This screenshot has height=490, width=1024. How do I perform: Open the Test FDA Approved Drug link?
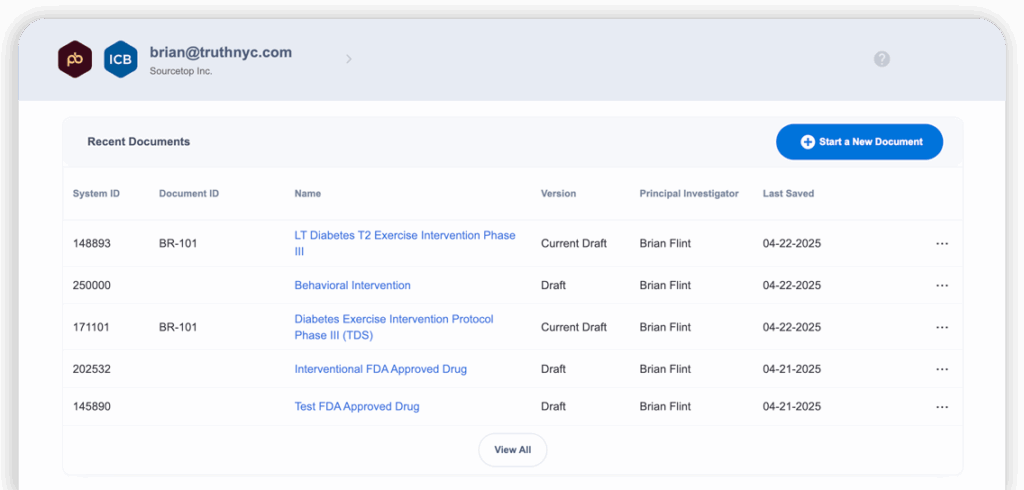pyautogui.click(x=356, y=407)
